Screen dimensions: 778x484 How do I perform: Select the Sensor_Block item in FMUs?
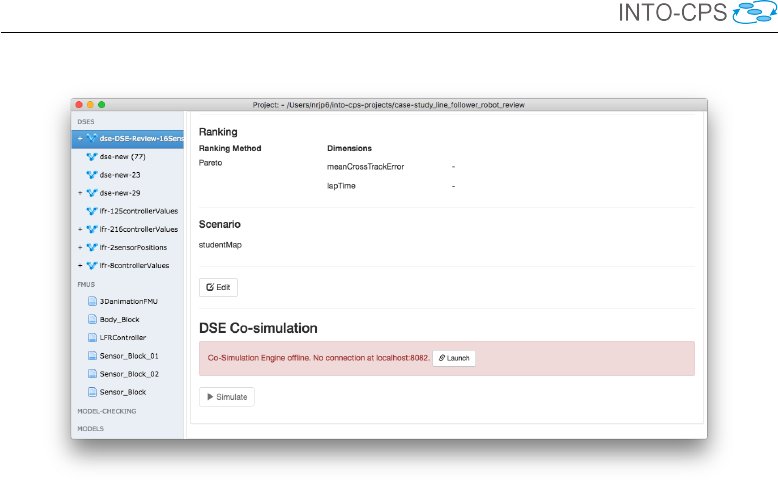click(123, 392)
